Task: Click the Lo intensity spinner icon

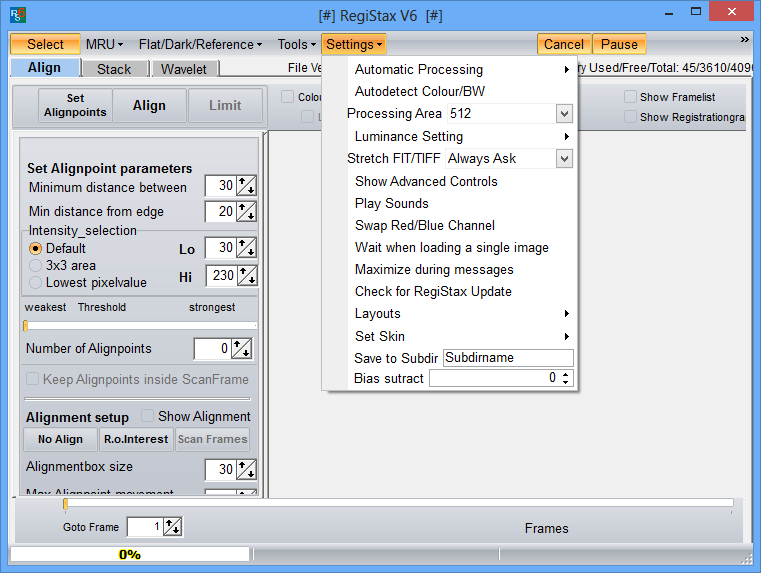Action: (x=246, y=248)
